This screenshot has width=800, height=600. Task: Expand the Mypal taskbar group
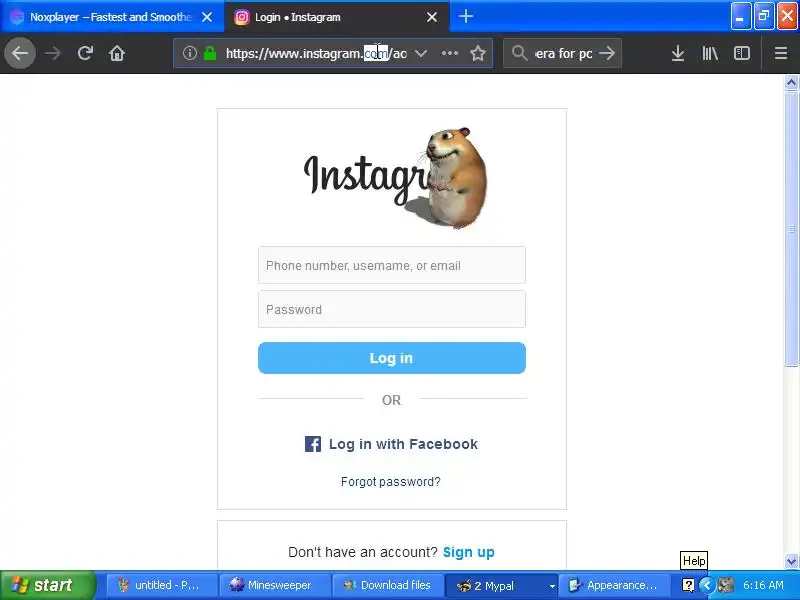coord(552,586)
